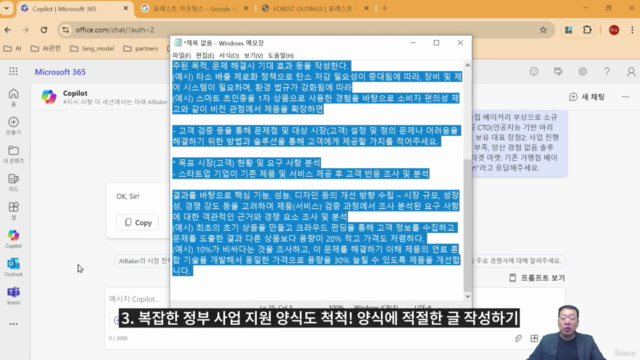The height and width of the screenshot is (360, 640).
Task: Open Notepad Edit (편집) menu
Action: coord(204,56)
